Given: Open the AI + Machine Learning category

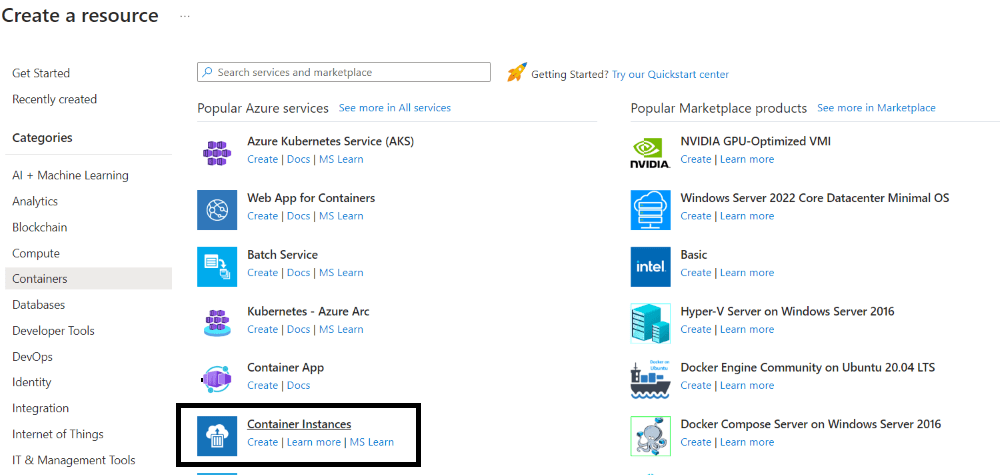Looking at the screenshot, I should [70, 175].
